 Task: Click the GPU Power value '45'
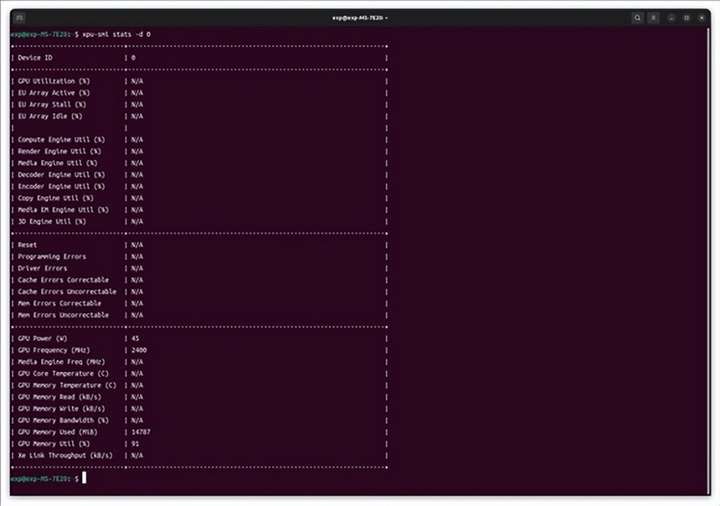(x=135, y=339)
